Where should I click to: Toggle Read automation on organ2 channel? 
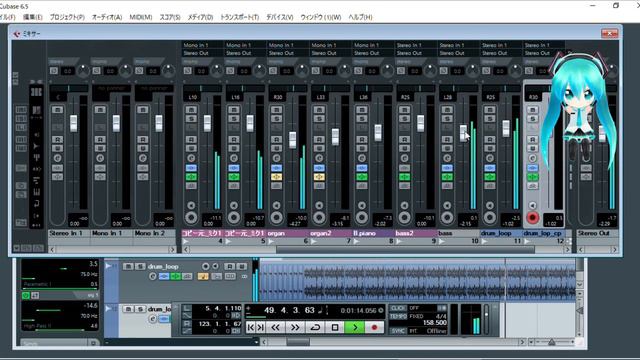pos(319,139)
